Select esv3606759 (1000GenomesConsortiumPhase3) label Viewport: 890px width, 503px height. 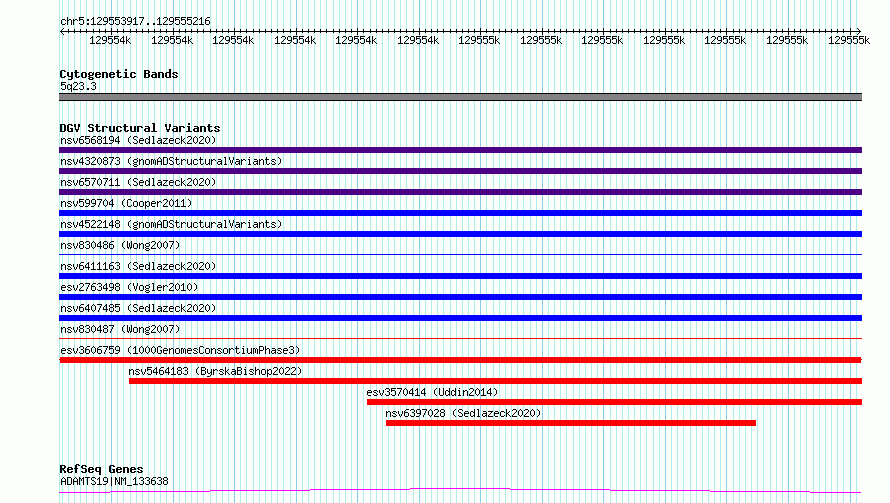[180, 350]
